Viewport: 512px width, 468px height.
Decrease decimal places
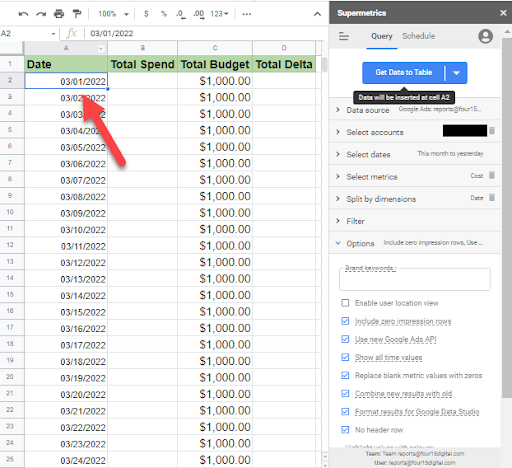coord(181,14)
